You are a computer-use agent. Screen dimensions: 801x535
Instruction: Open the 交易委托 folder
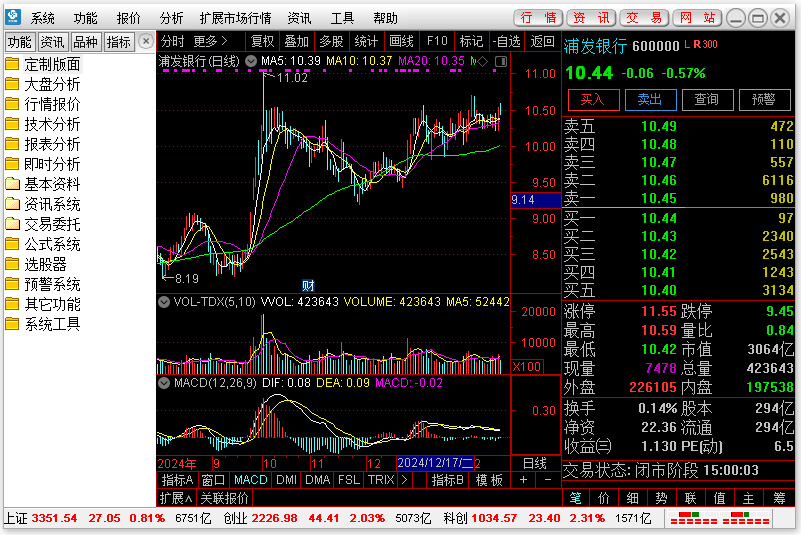43,224
